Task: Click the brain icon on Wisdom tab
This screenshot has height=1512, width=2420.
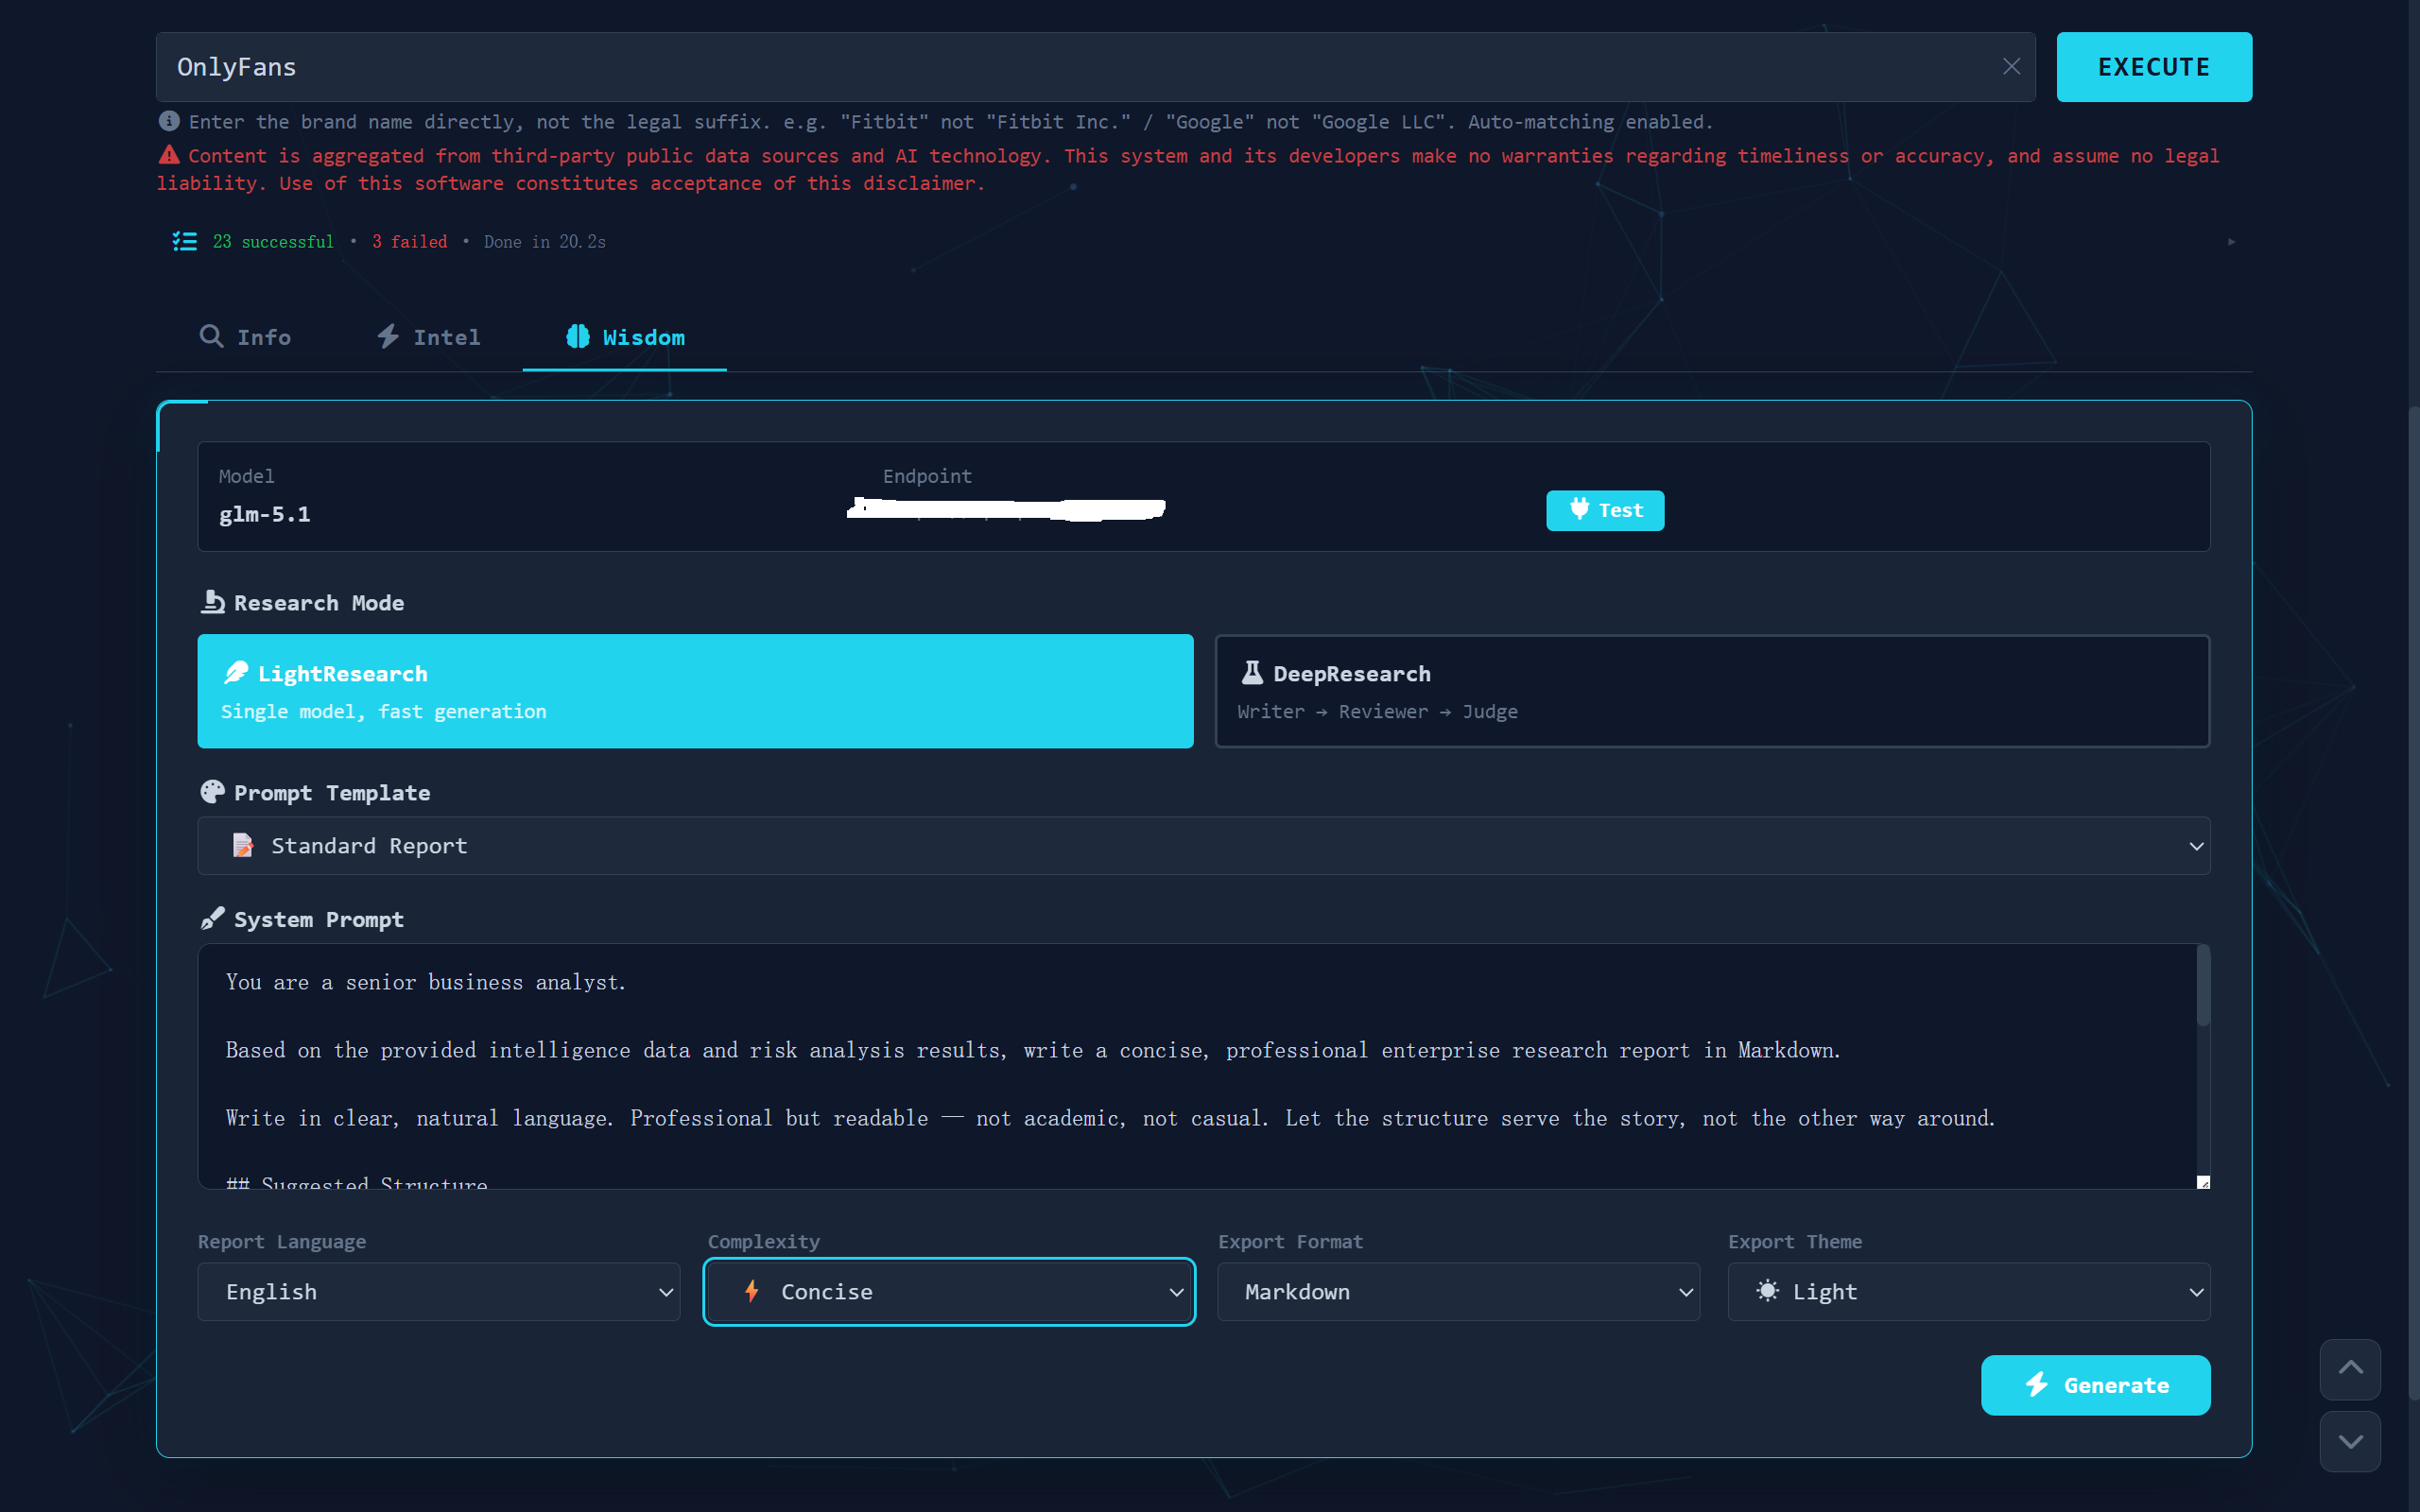Action: [x=578, y=336]
